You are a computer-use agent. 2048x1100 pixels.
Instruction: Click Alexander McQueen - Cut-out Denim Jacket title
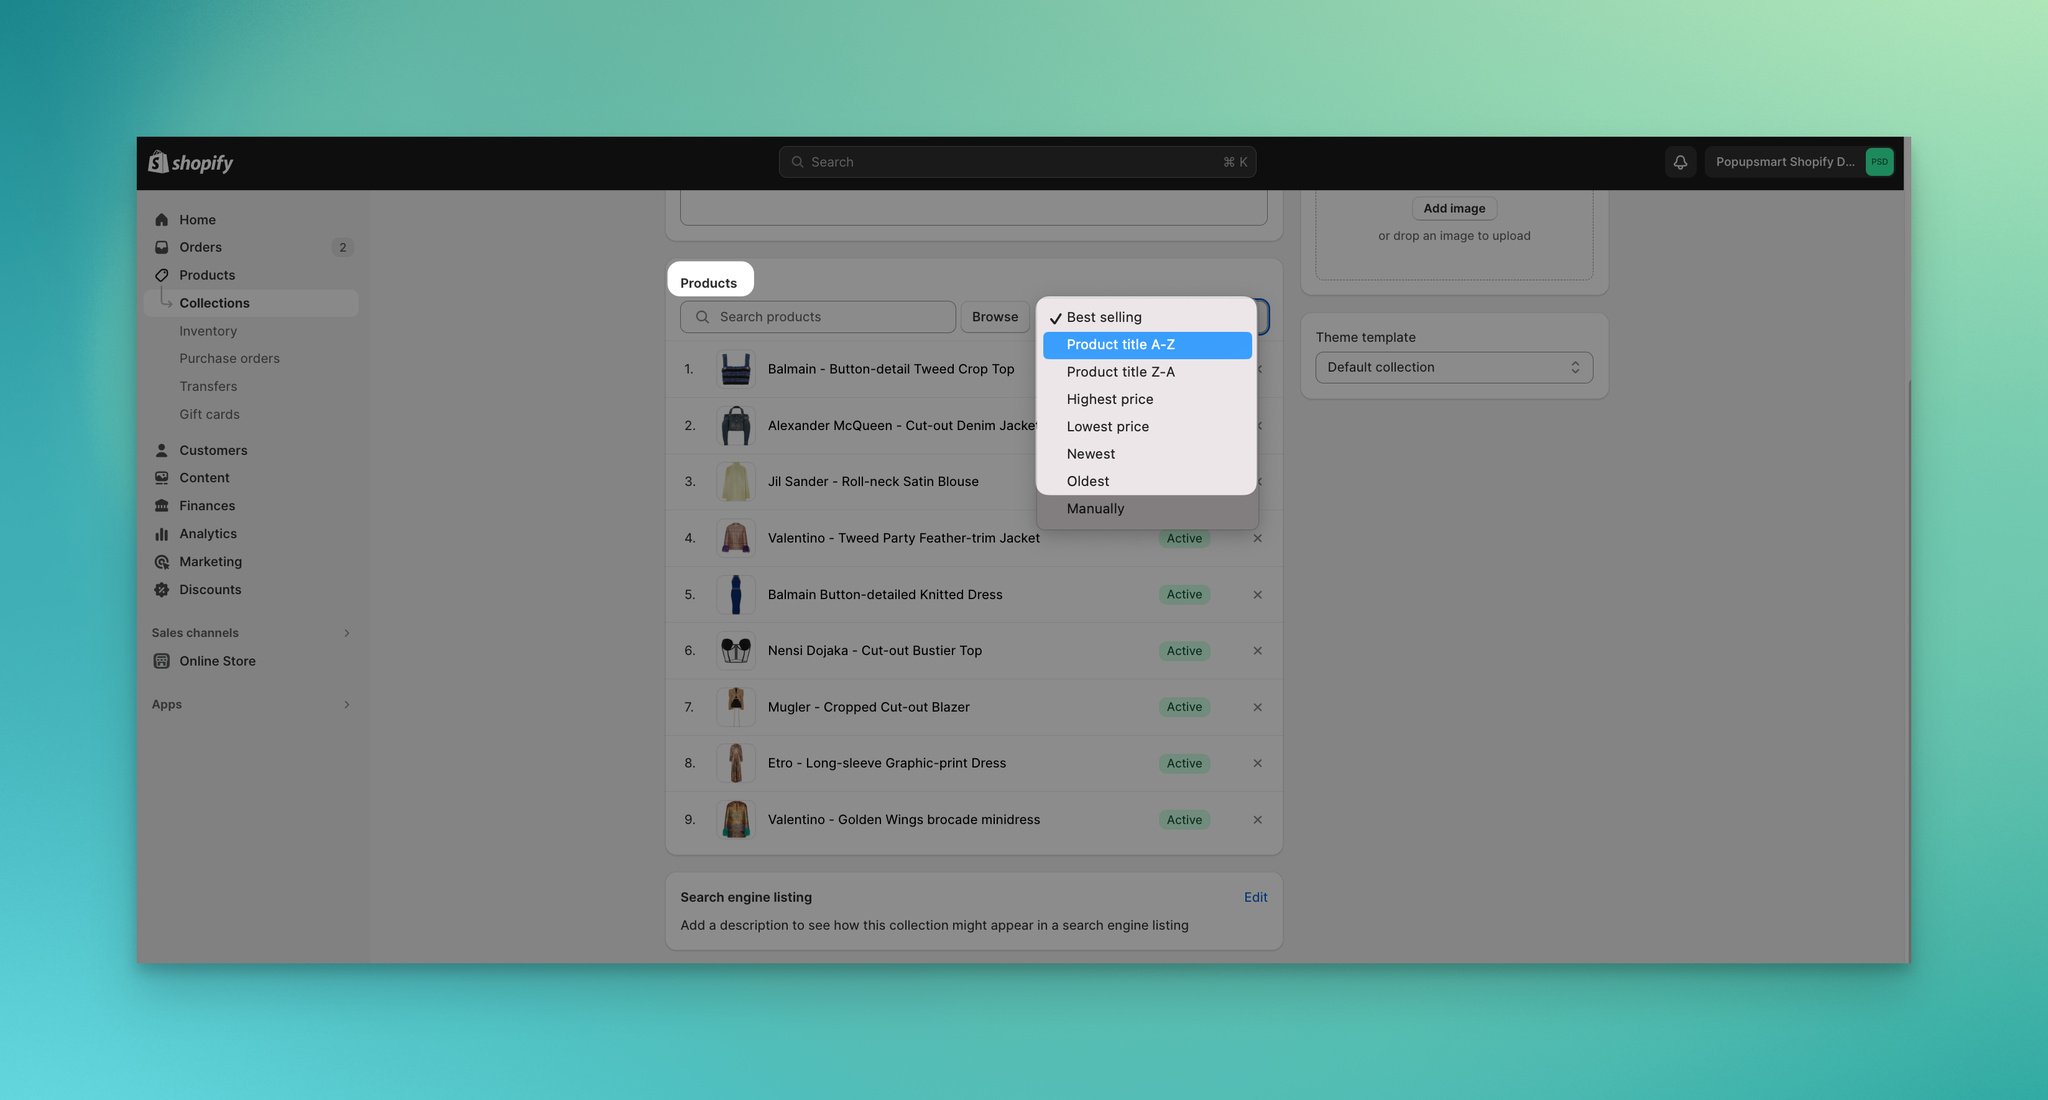[x=902, y=426]
